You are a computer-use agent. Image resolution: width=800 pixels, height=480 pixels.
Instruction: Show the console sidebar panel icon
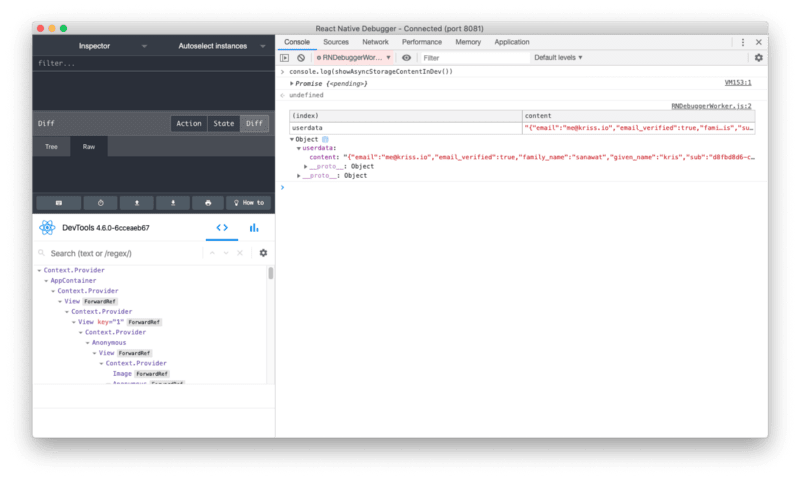coord(286,58)
